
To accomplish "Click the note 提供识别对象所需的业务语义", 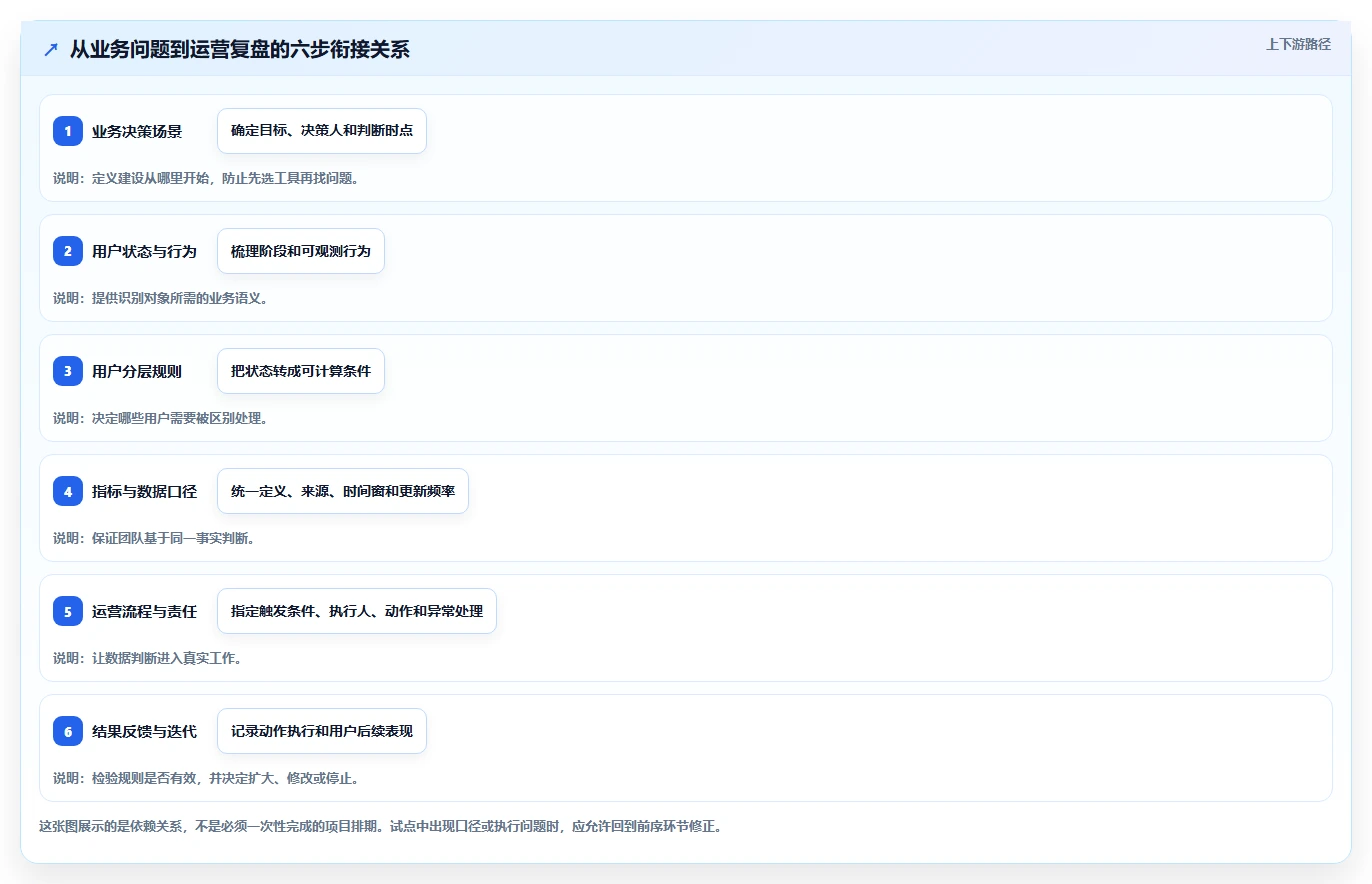I will (160, 298).
